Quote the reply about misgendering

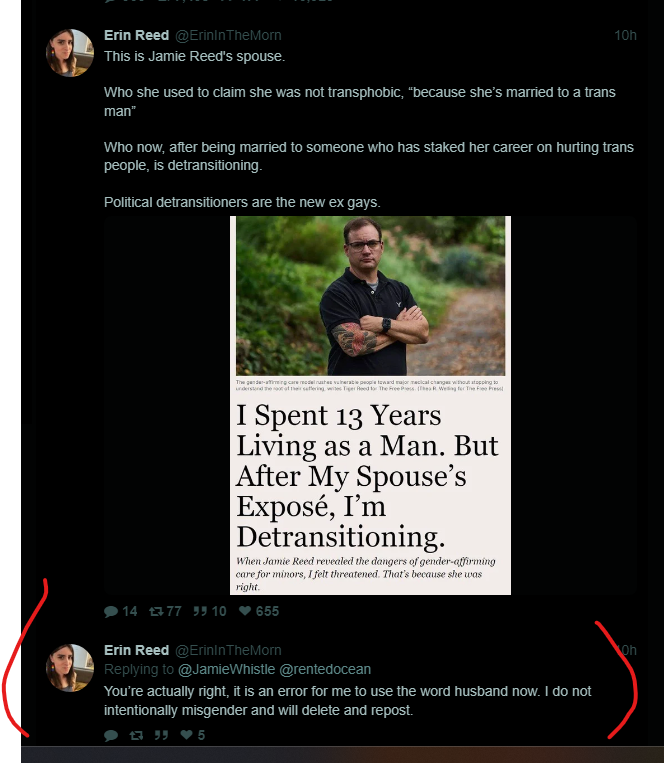[x=162, y=735]
